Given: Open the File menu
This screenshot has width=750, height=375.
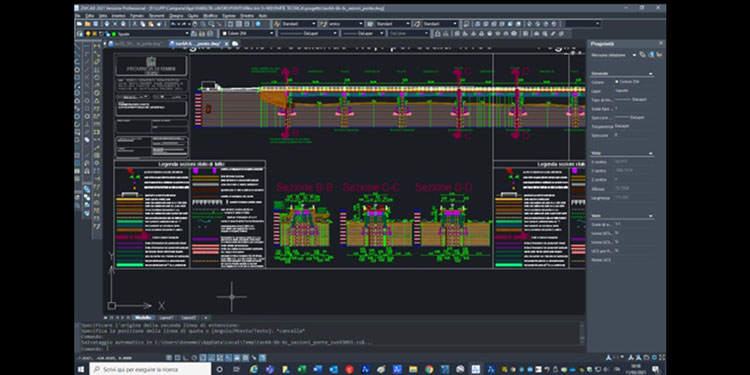Looking at the screenshot, I should point(78,15).
